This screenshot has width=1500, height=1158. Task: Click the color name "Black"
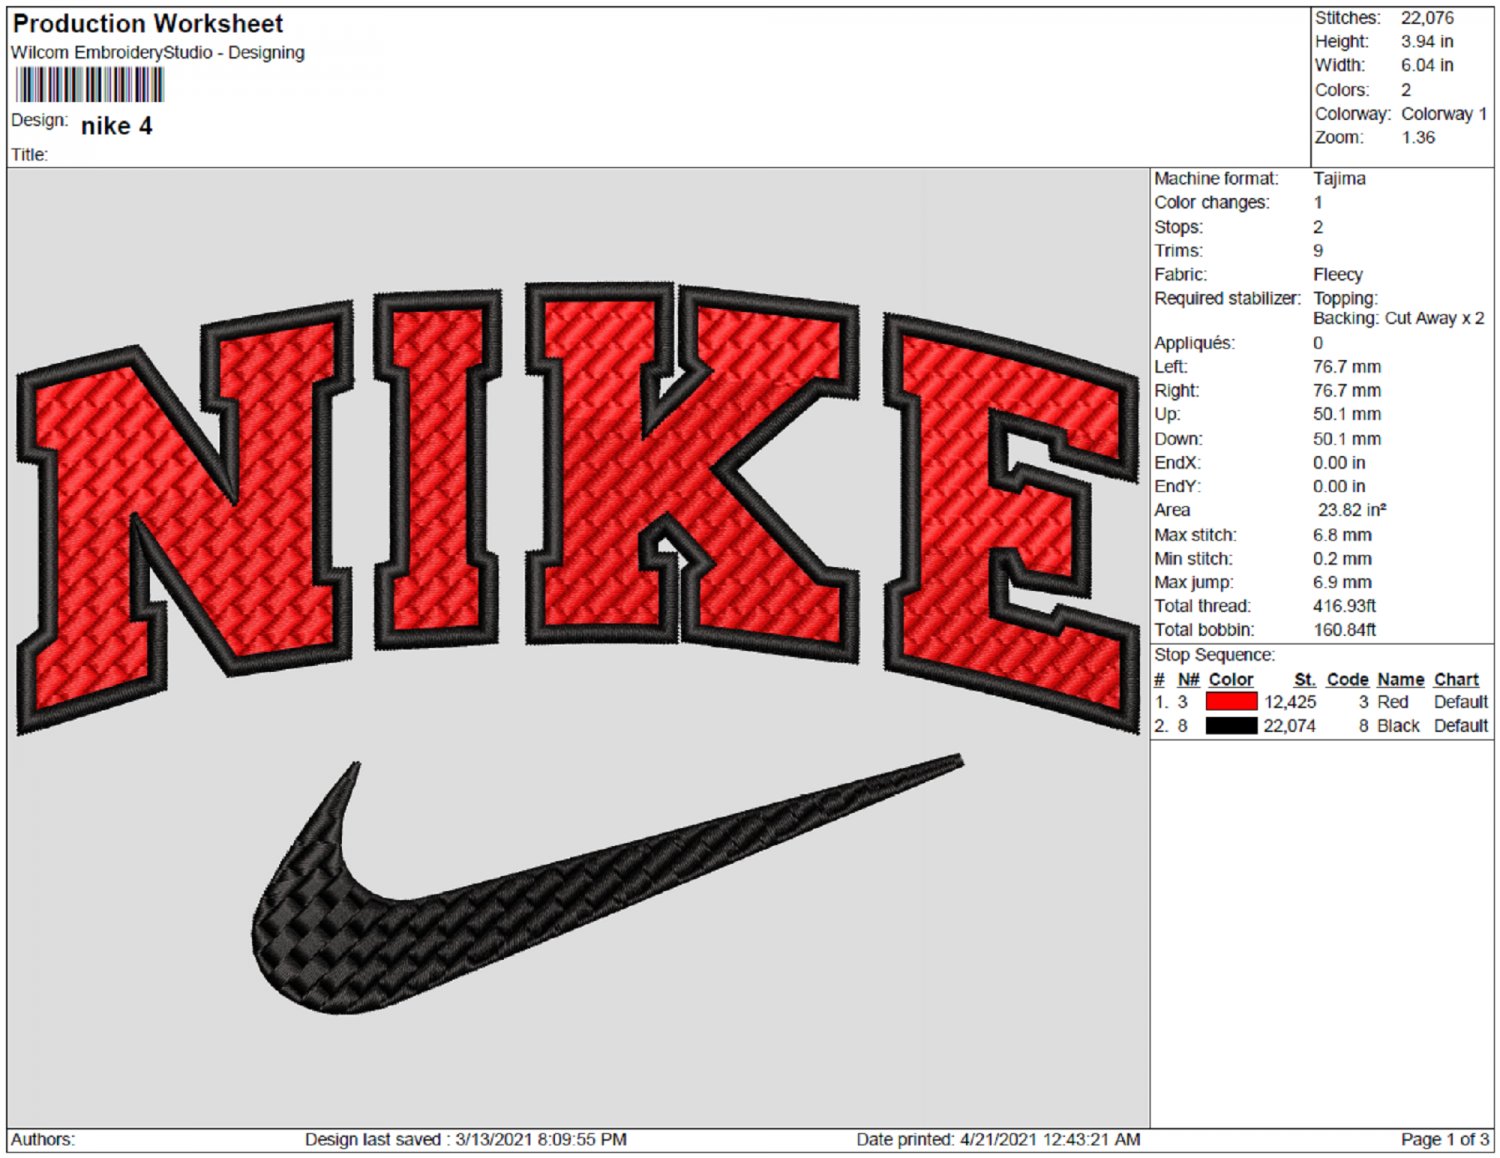[x=1398, y=726]
